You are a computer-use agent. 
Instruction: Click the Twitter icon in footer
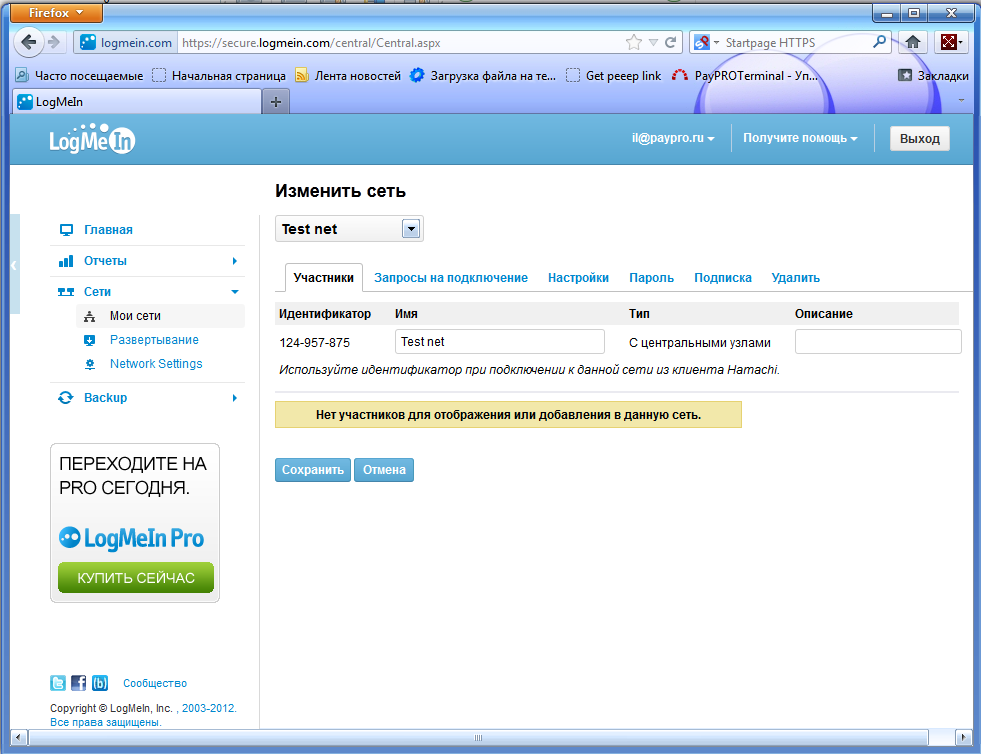[x=58, y=684]
